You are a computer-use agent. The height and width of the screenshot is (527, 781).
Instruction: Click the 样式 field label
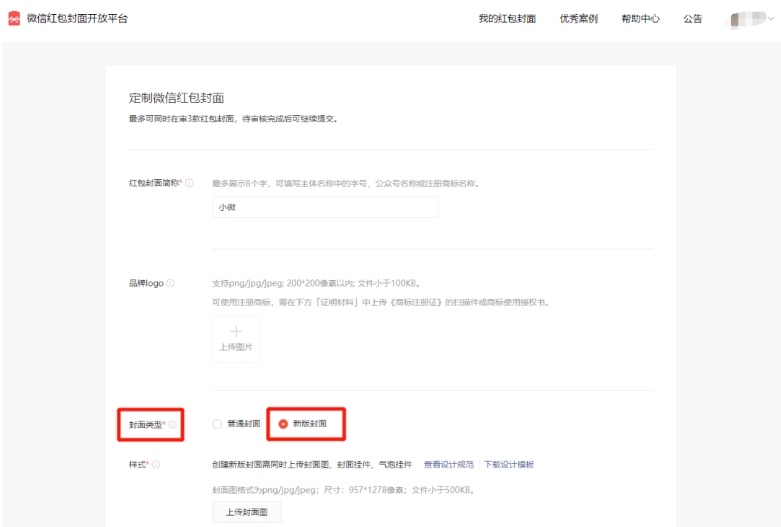(x=137, y=464)
